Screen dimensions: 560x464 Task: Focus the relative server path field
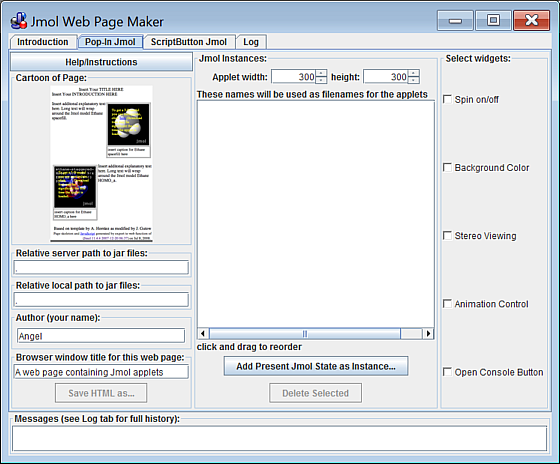click(101, 267)
